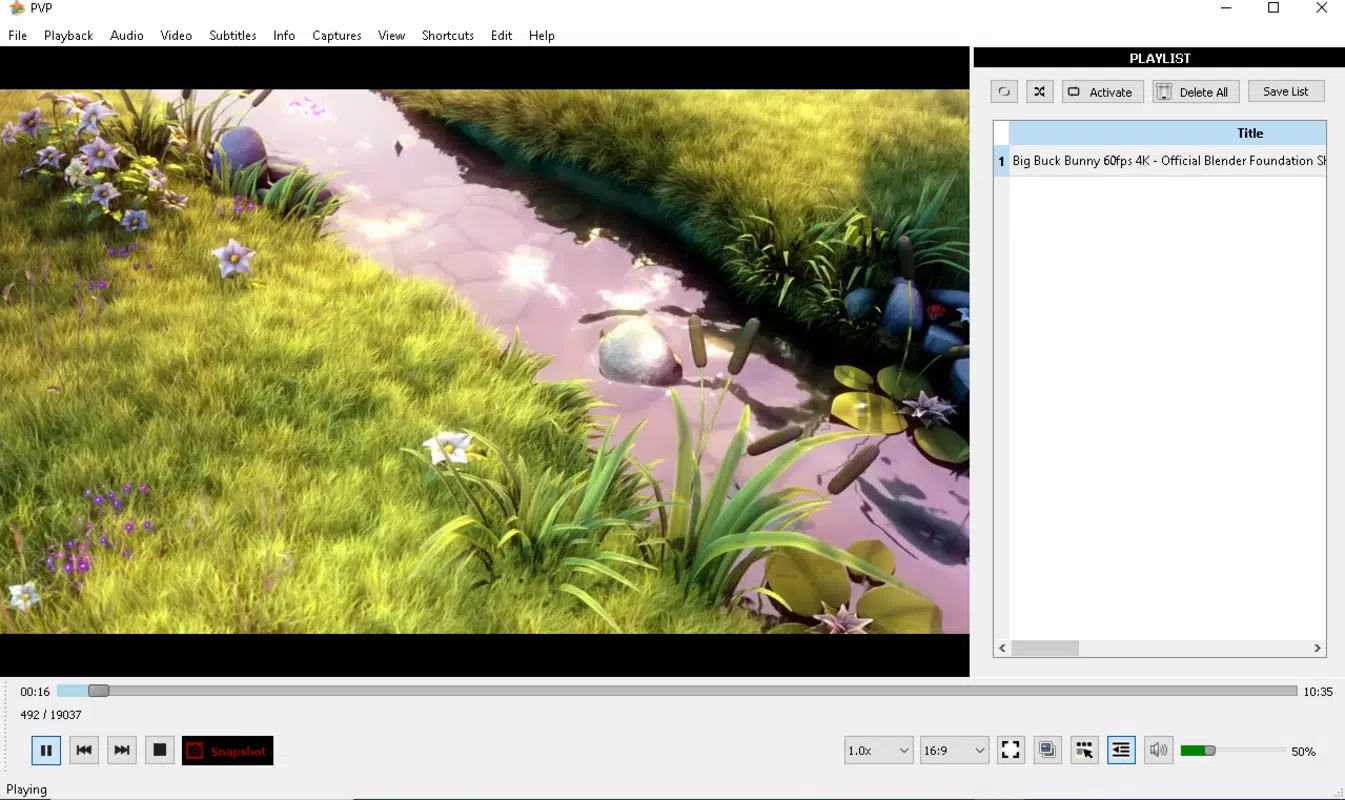Viewport: 1345px width, 800px height.
Task: Pause the video playback
Action: [46, 750]
